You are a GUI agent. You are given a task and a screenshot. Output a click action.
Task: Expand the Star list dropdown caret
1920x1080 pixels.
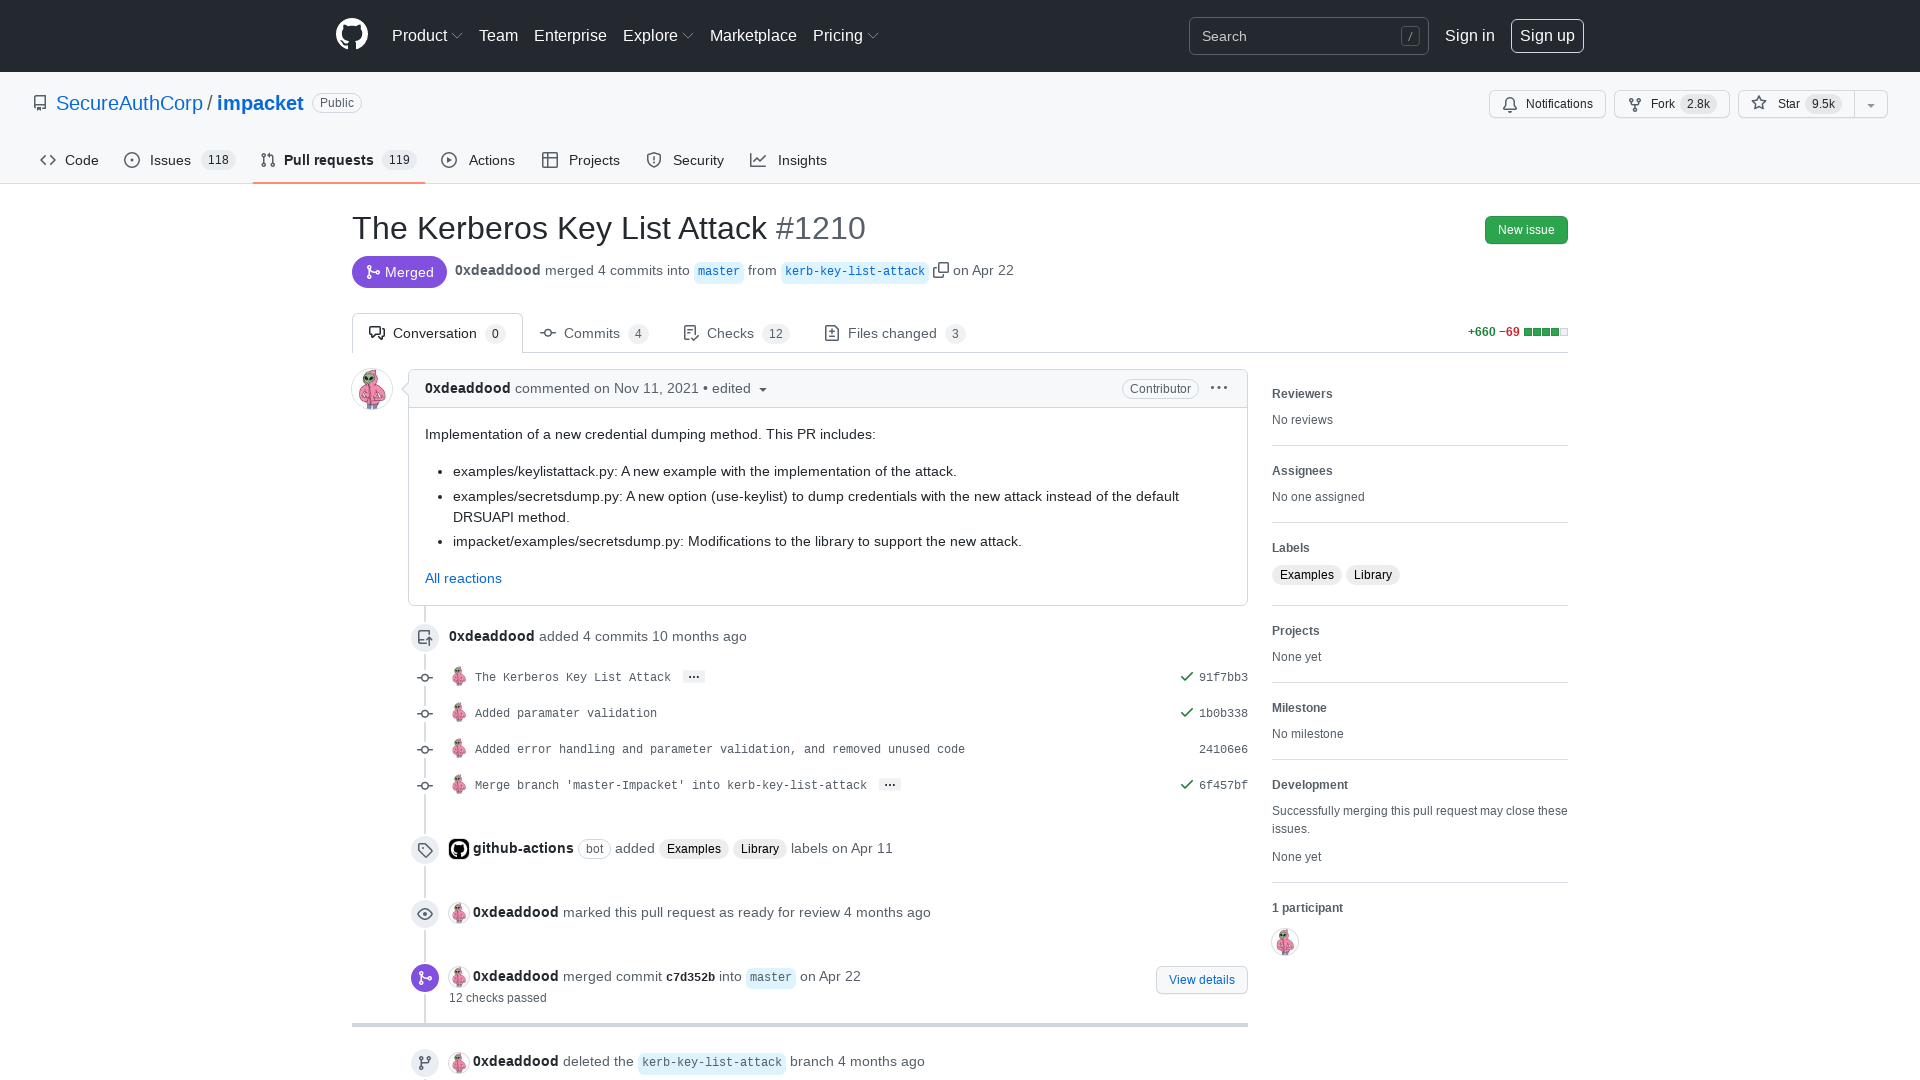[1871, 104]
